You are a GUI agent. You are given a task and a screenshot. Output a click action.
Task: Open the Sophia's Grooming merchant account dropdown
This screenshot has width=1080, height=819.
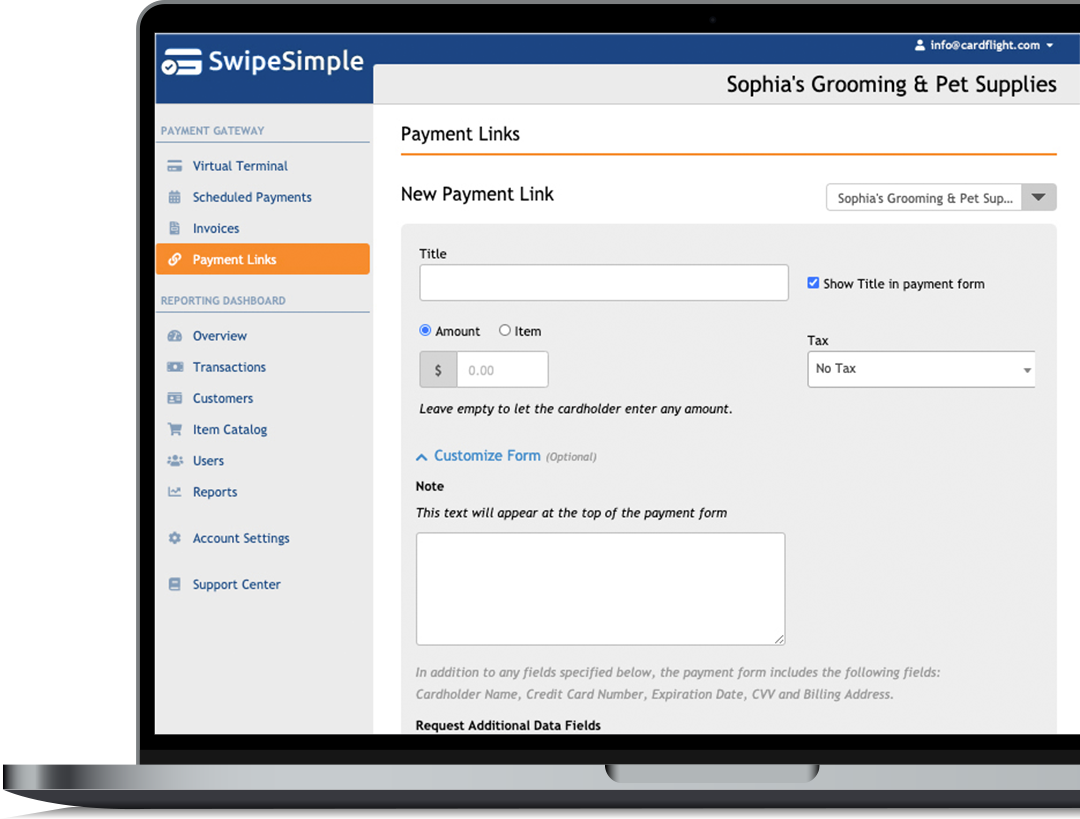click(x=940, y=197)
